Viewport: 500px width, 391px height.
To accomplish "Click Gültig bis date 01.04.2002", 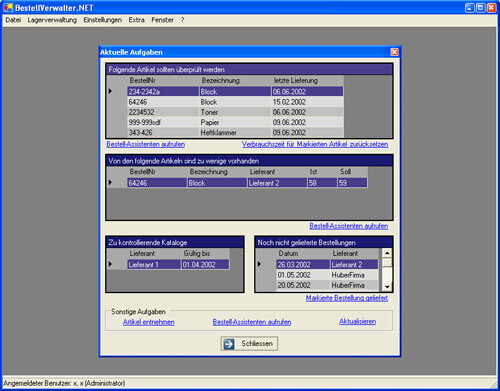I will (x=205, y=264).
